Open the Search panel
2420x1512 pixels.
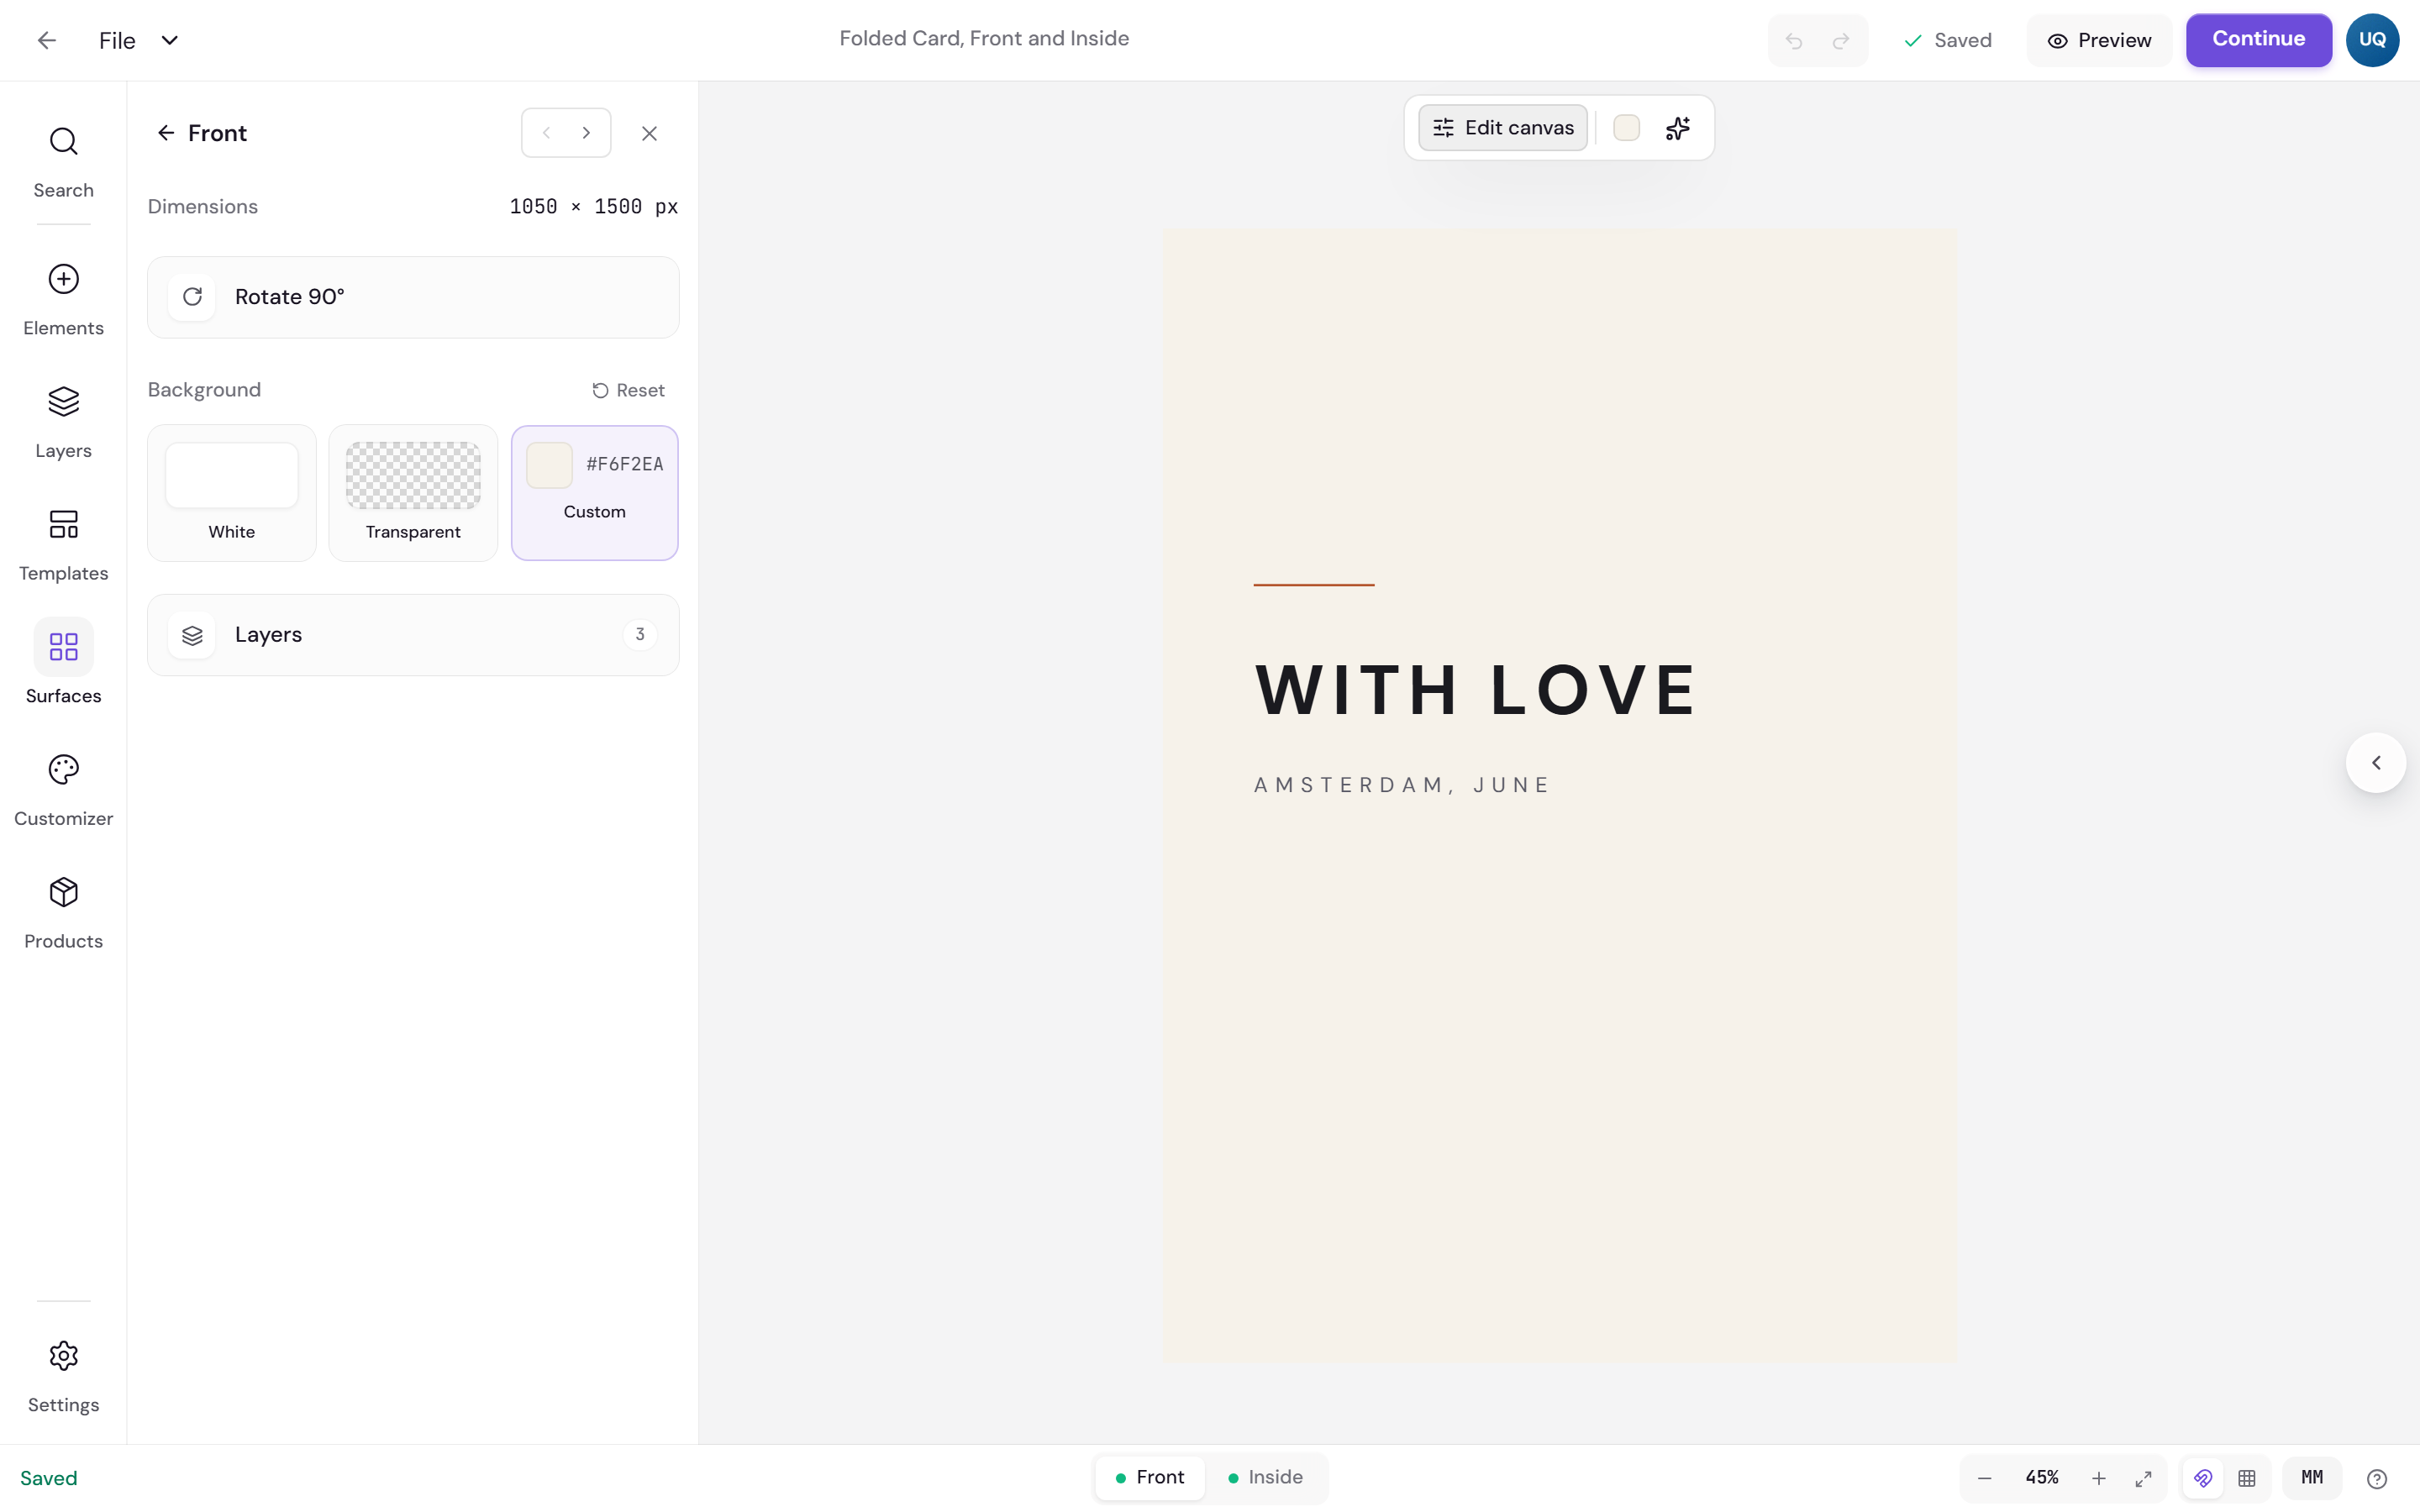tap(63, 162)
